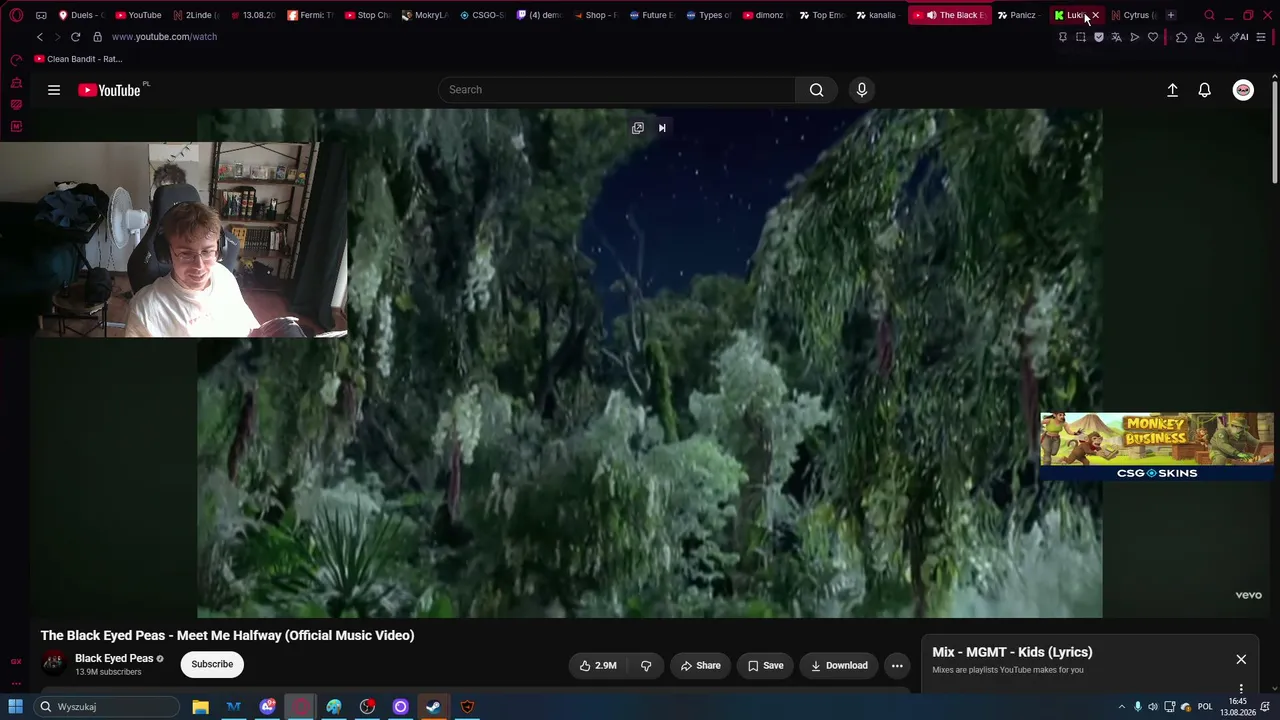This screenshot has width=1280, height=720.
Task: Open the YouTube account avatar menu
Action: [x=1243, y=90]
